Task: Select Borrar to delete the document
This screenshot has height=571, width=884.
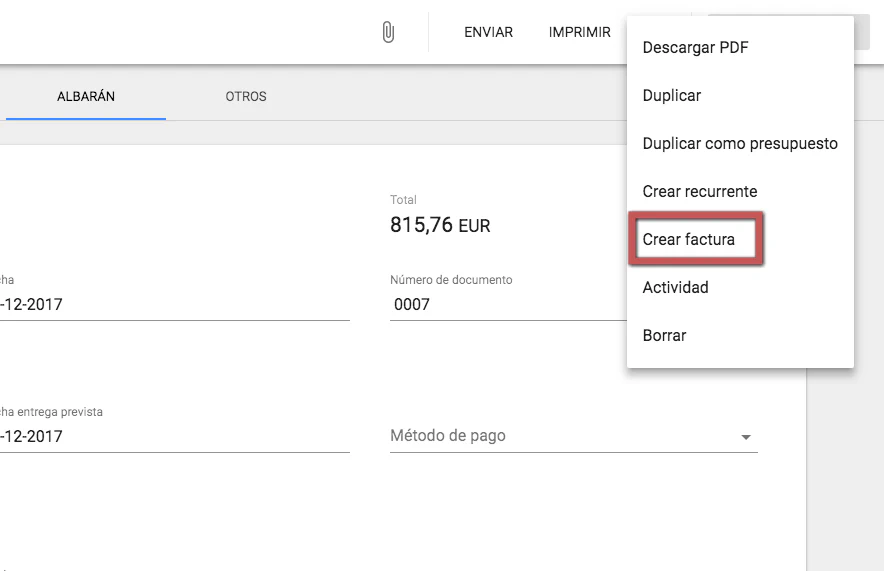Action: [x=664, y=336]
